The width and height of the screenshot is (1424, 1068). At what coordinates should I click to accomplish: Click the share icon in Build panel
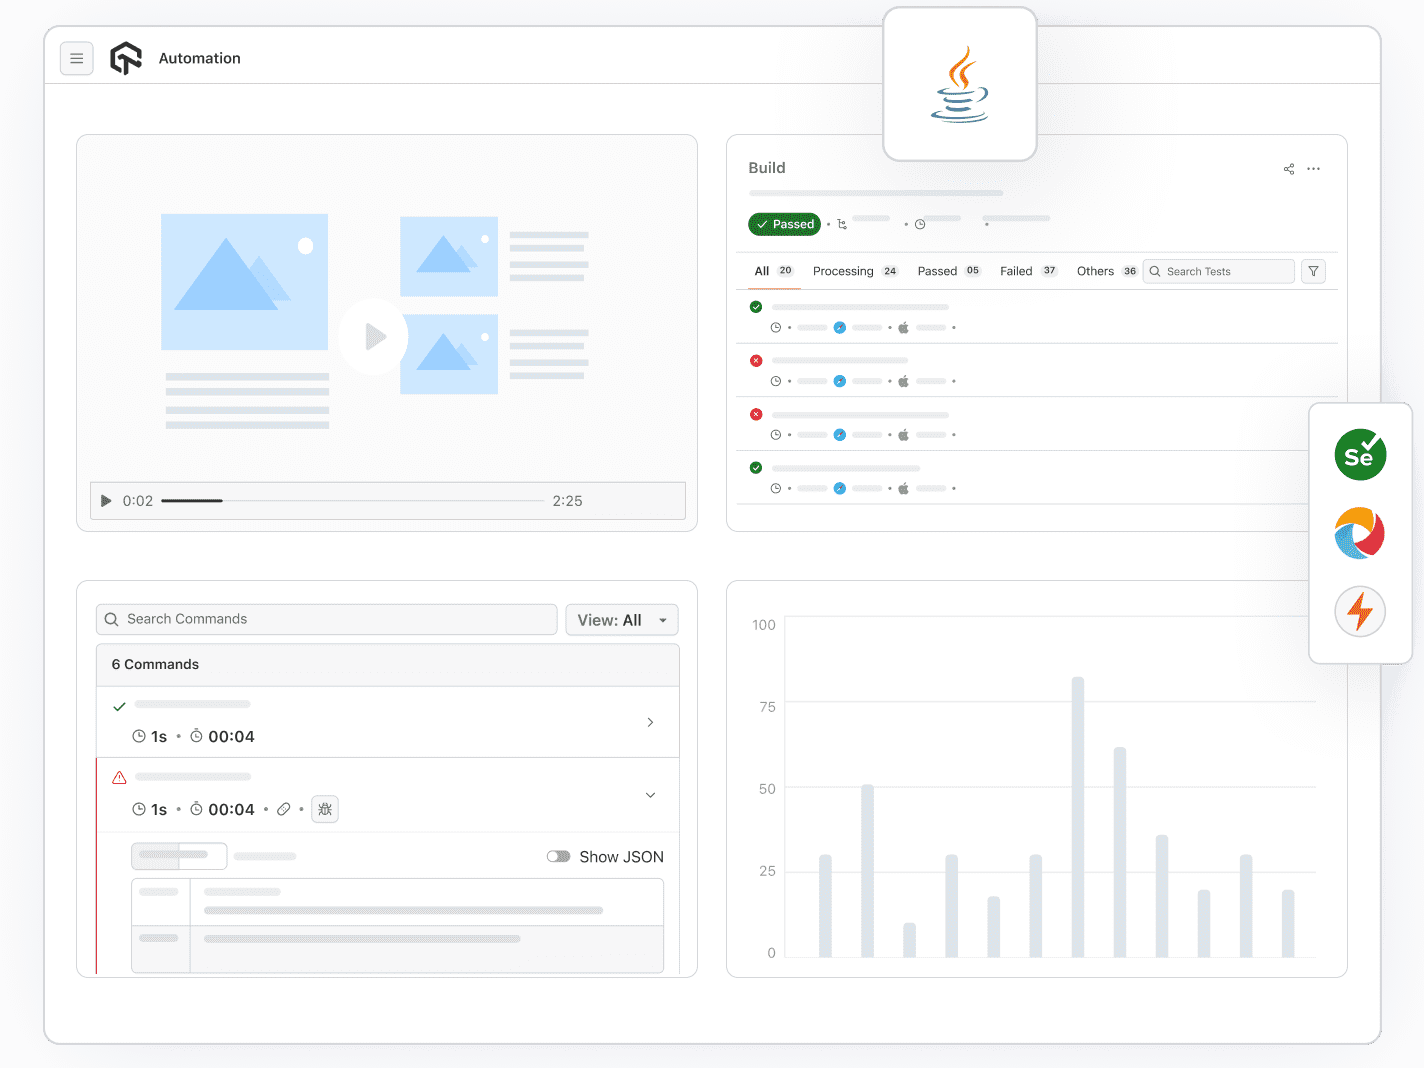(x=1289, y=169)
